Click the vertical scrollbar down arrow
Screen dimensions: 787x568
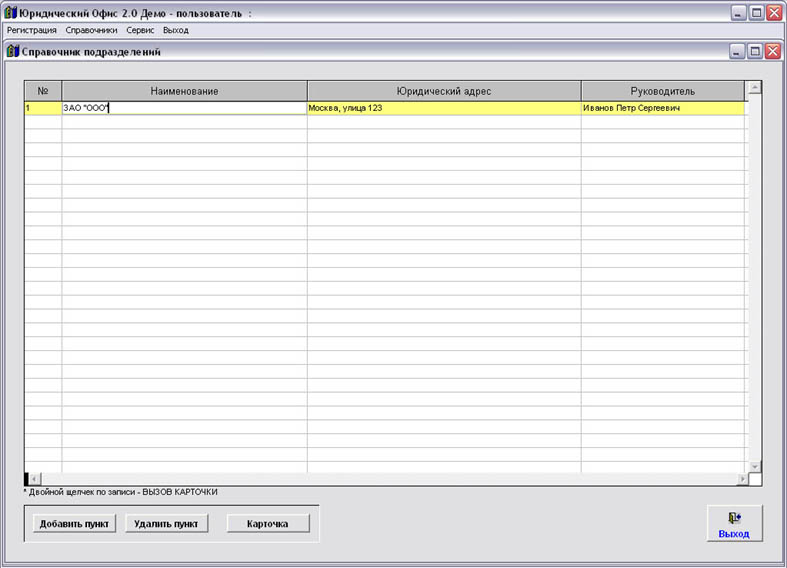[754, 467]
